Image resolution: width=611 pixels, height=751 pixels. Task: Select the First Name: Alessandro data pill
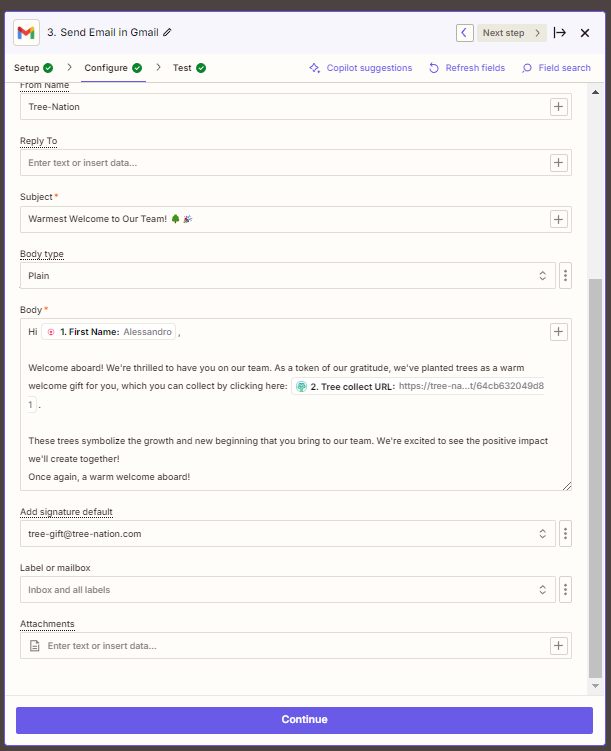(109, 331)
